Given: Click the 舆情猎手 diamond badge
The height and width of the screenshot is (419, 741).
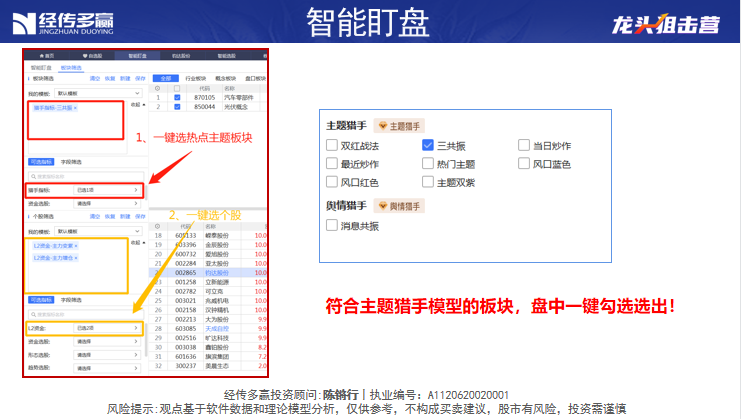Looking at the screenshot, I should (x=399, y=206).
